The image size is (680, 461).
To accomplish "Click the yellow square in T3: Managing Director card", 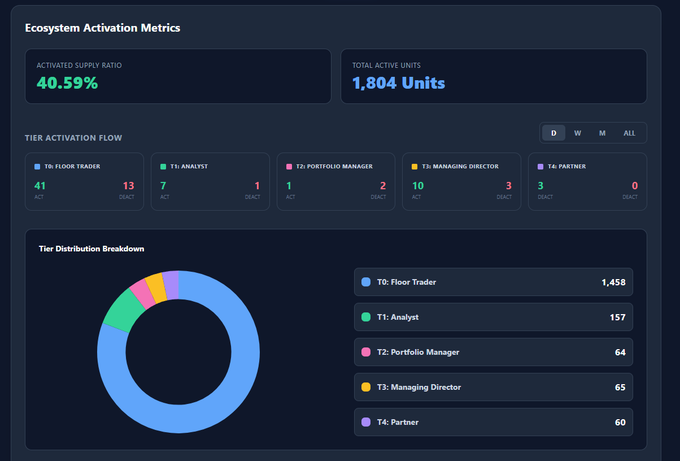I will tap(415, 167).
